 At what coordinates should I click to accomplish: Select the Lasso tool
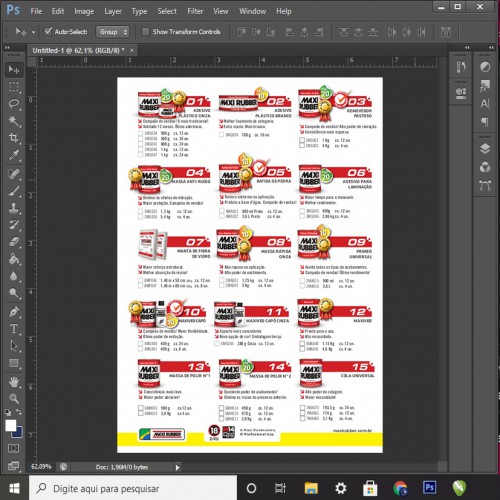pos(14,104)
